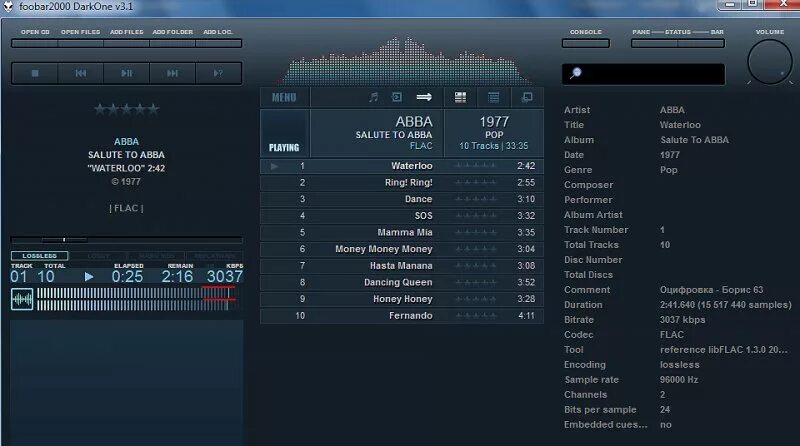800x446 pixels.
Task: Click the Add Files button
Action: tap(127, 43)
